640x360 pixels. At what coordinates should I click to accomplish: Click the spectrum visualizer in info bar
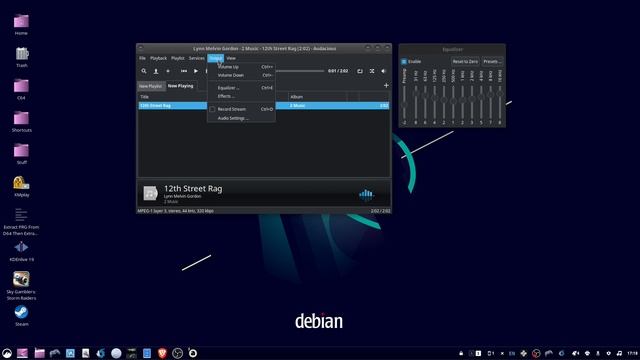click(366, 194)
